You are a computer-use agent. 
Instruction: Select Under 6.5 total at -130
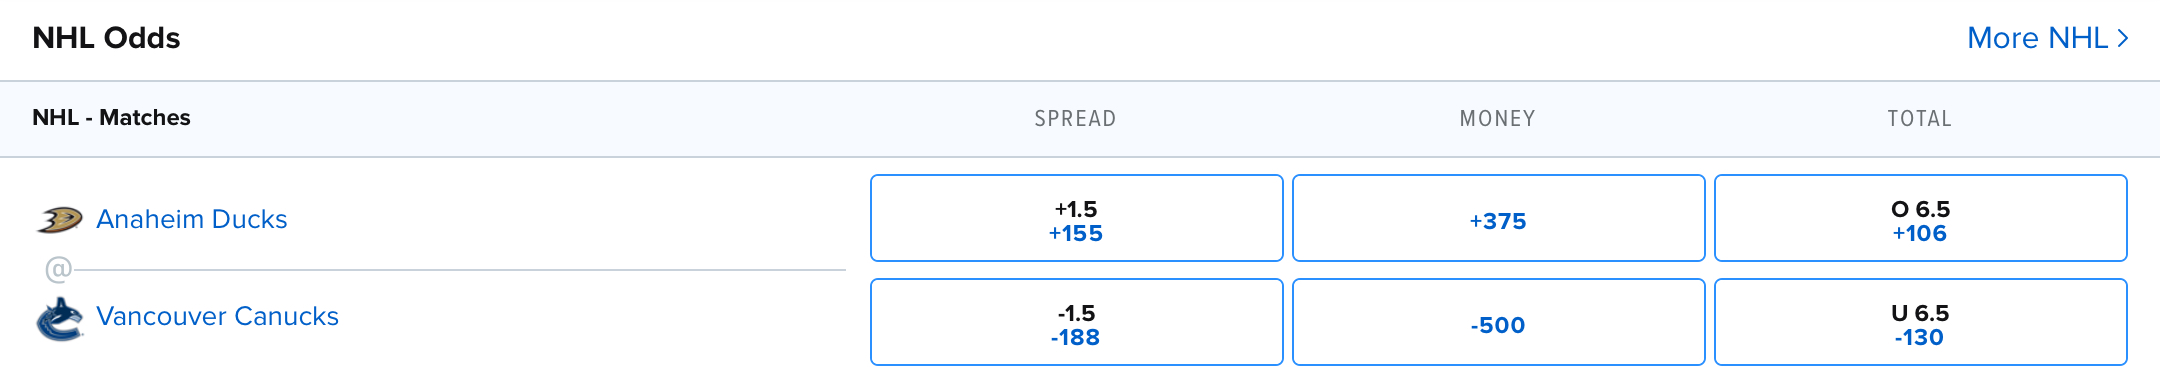[1920, 322]
